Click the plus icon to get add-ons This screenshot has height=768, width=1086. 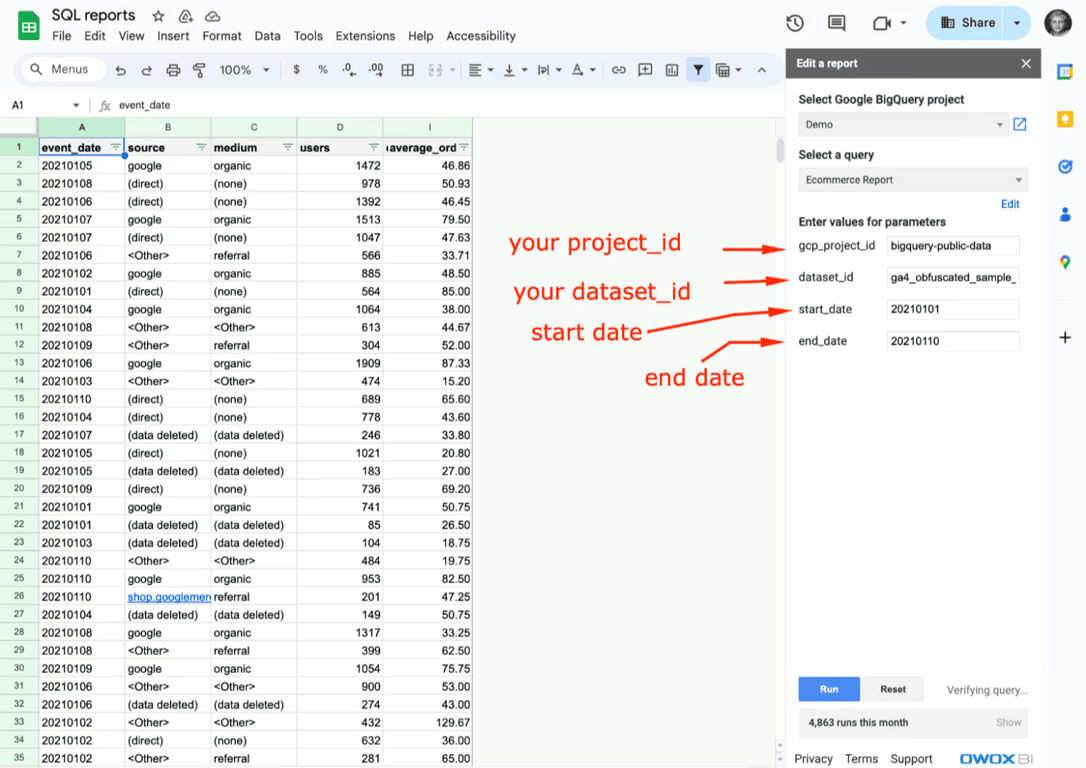pyautogui.click(x=1065, y=337)
